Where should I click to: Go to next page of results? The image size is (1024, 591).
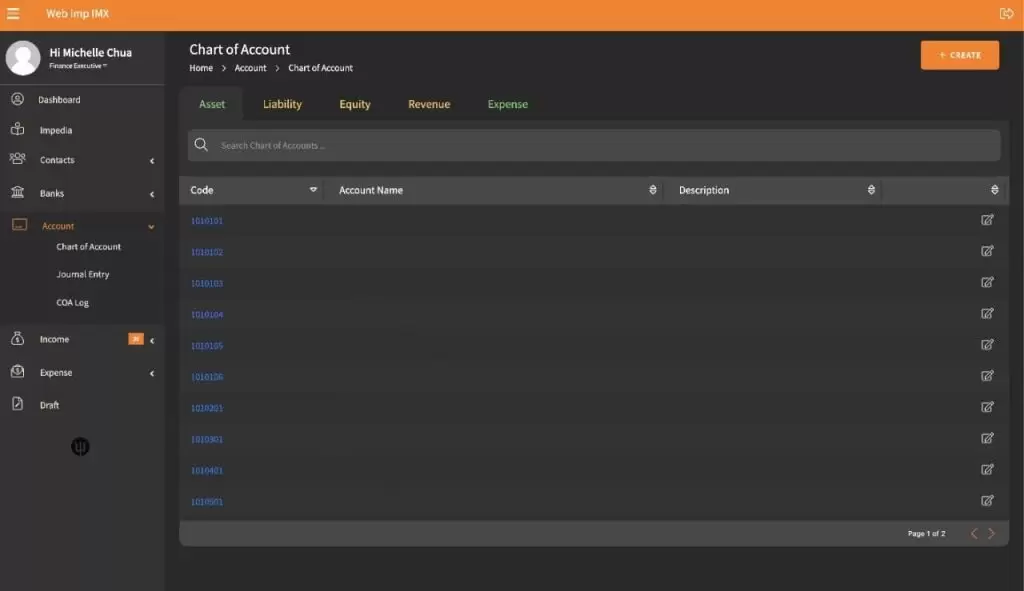tap(991, 534)
